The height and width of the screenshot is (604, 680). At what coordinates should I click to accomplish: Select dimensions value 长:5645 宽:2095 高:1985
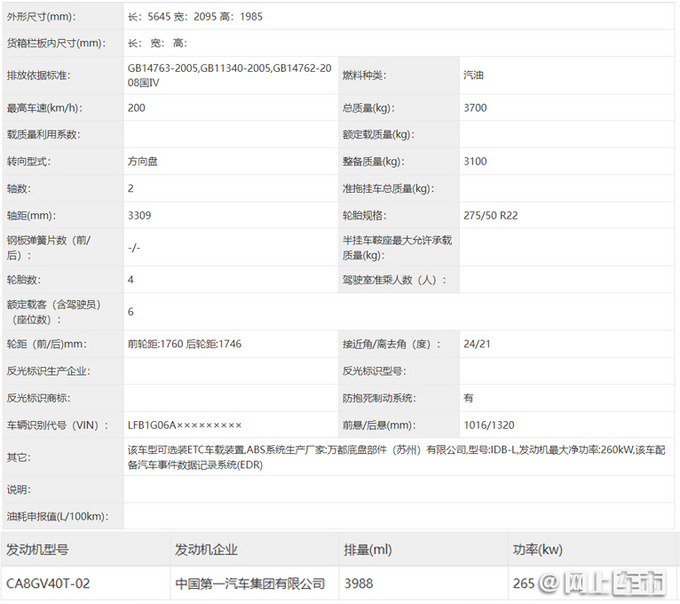point(195,17)
